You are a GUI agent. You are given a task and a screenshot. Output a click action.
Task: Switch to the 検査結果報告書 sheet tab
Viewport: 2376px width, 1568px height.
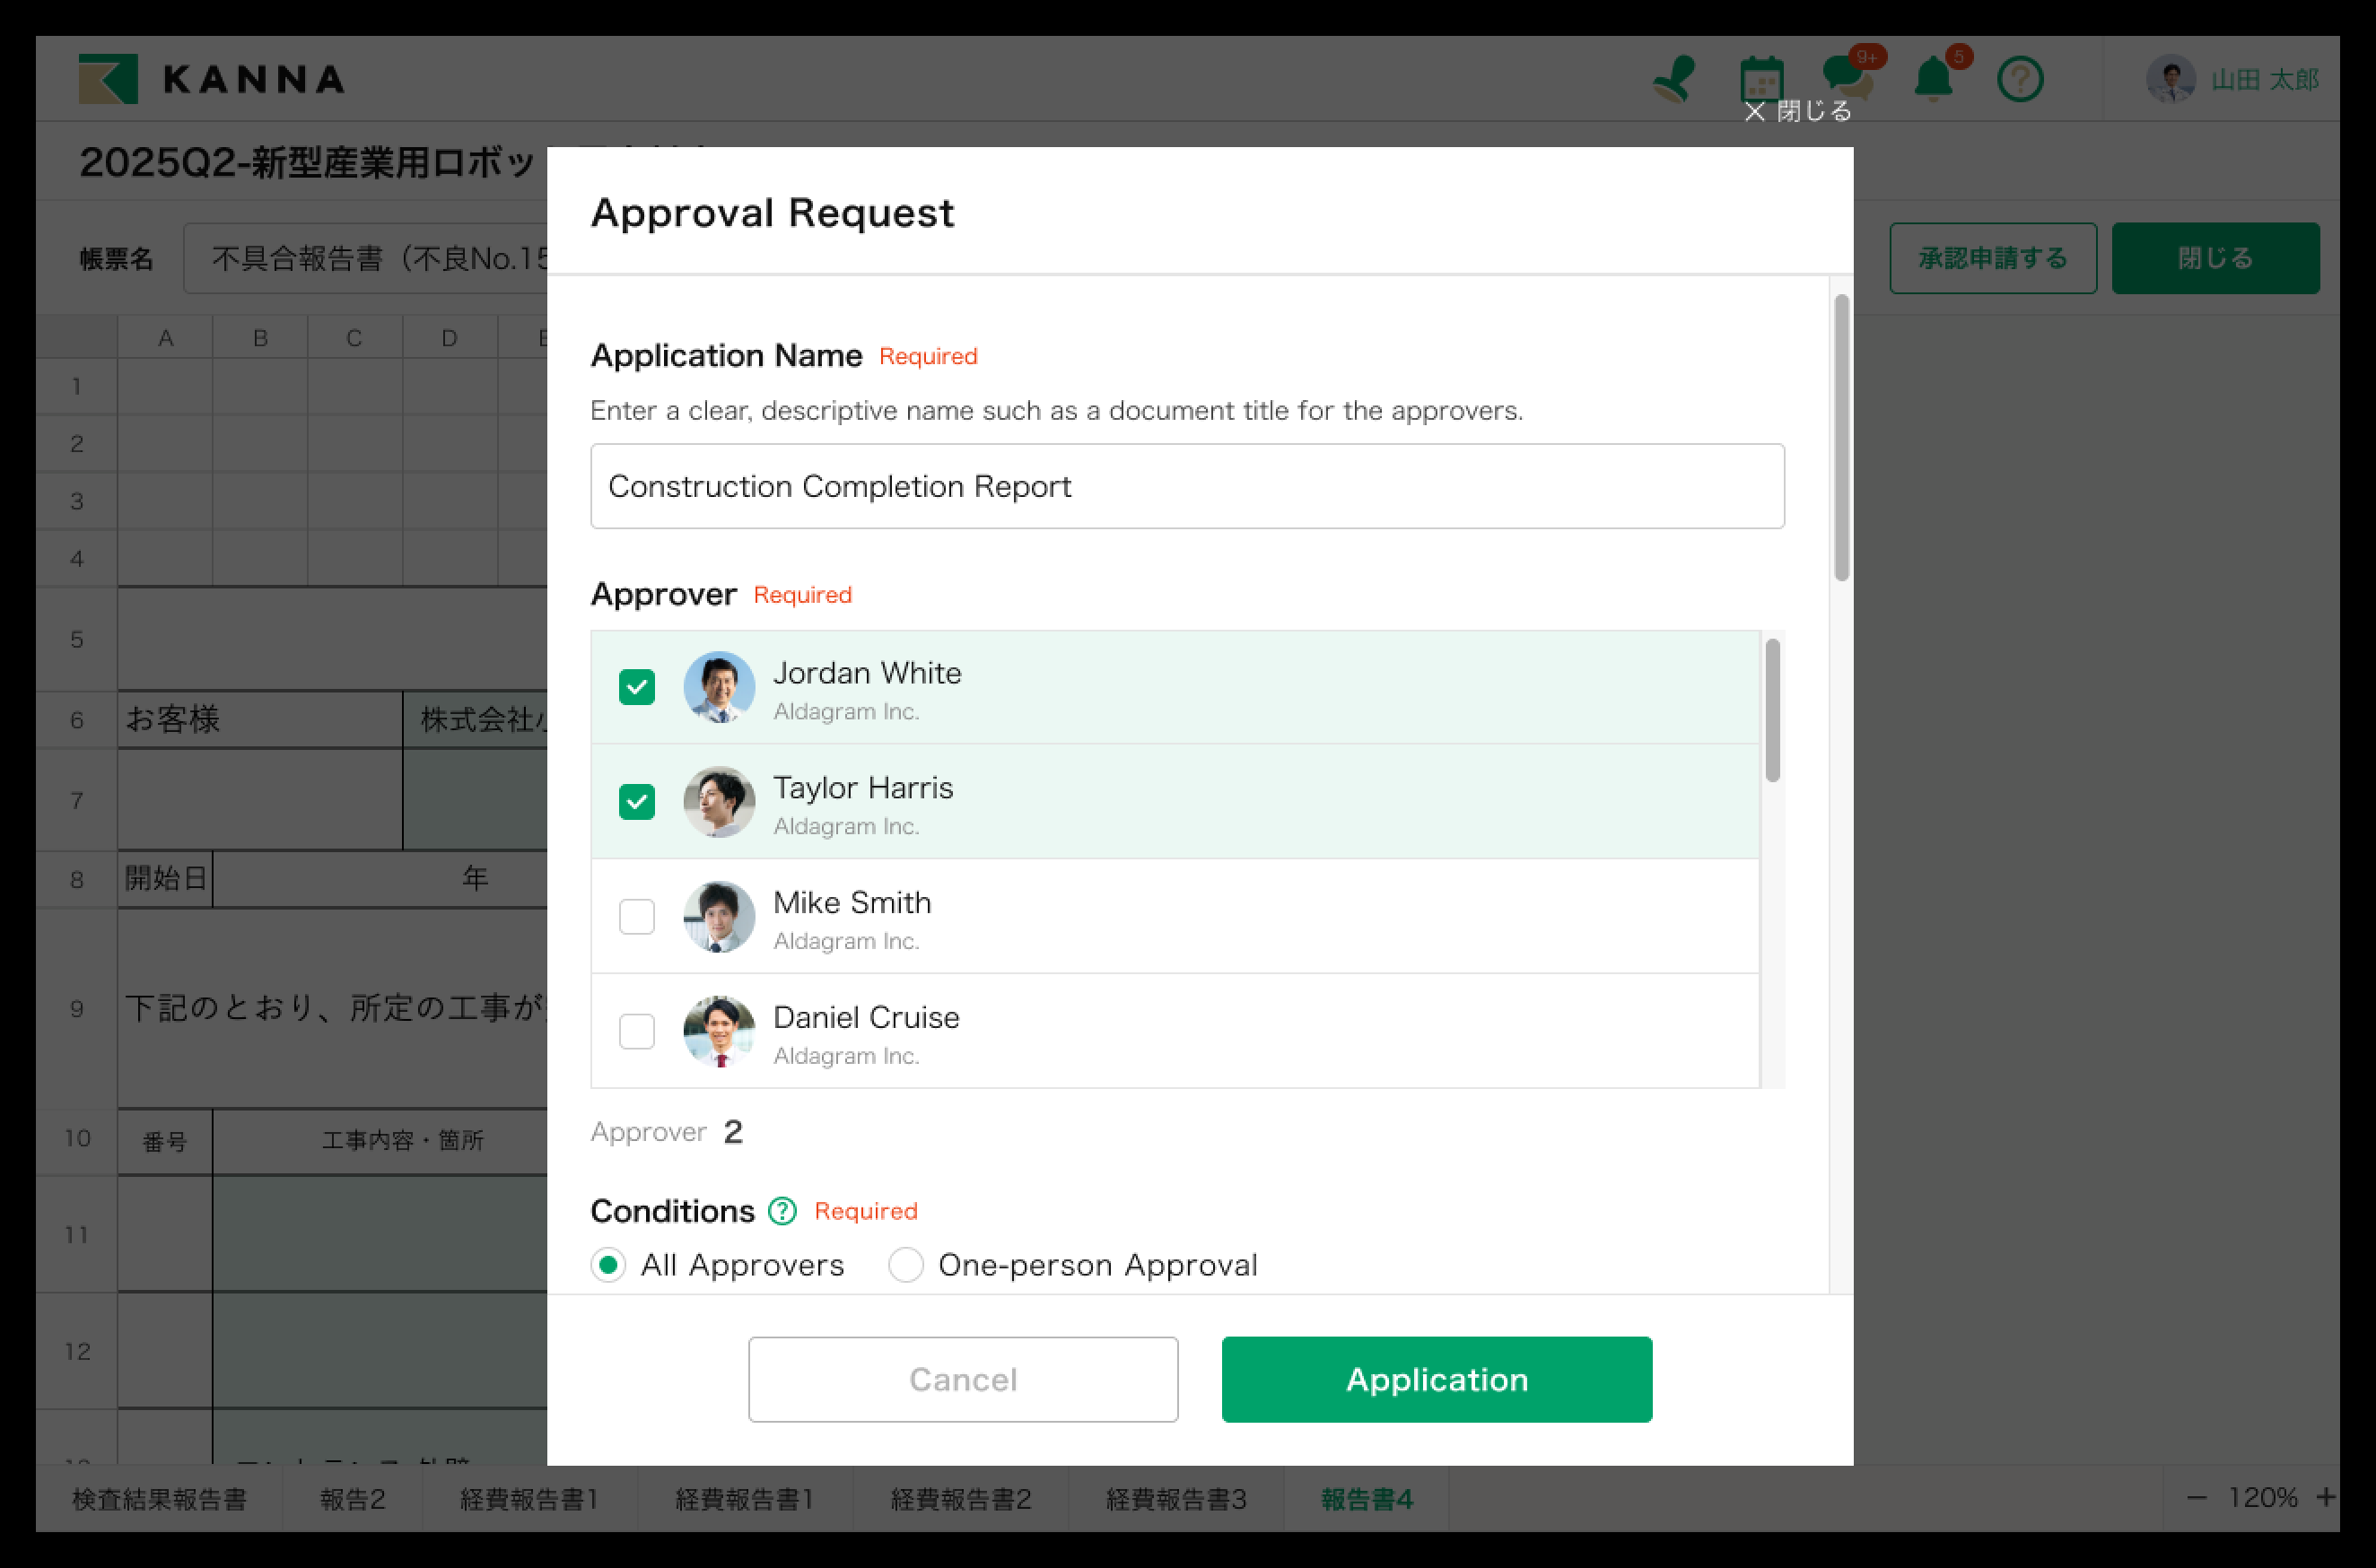click(x=159, y=1499)
